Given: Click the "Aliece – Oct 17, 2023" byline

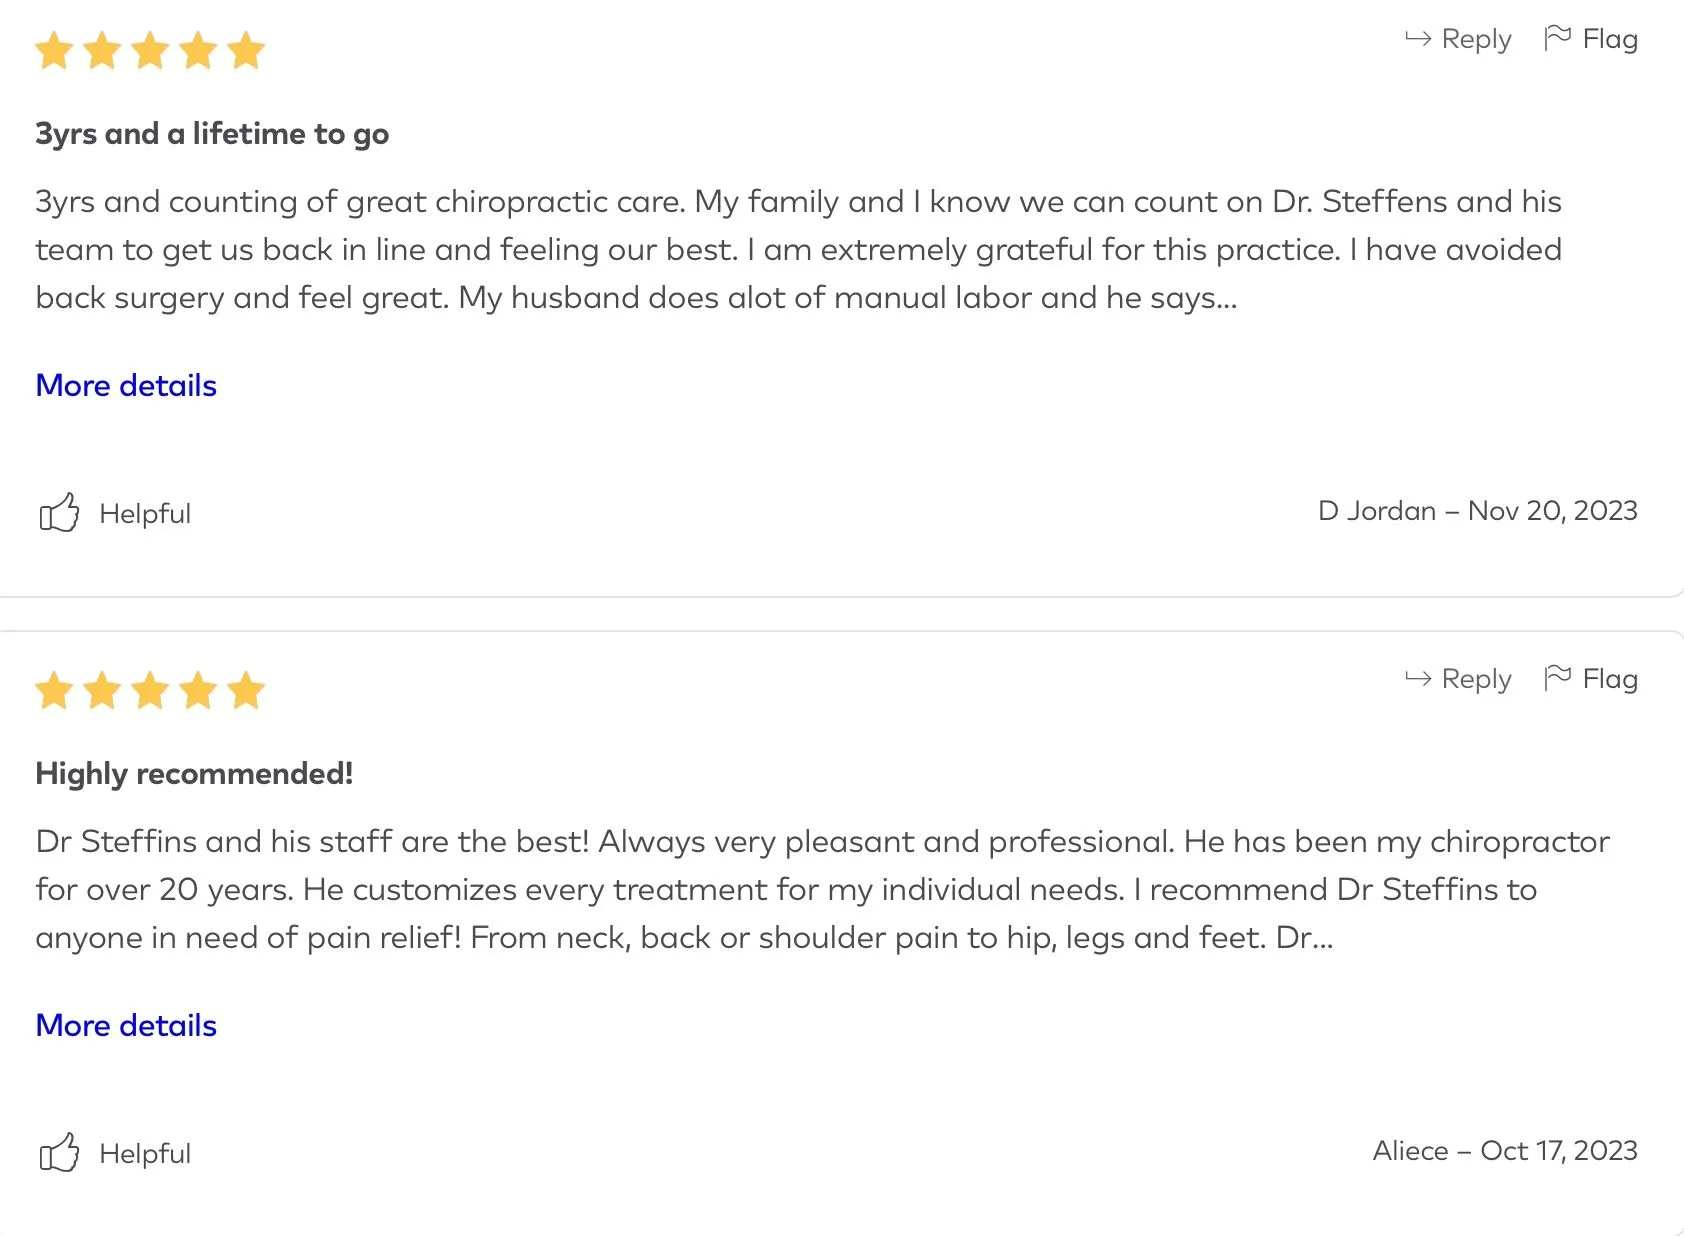Looking at the screenshot, I should (1504, 1151).
